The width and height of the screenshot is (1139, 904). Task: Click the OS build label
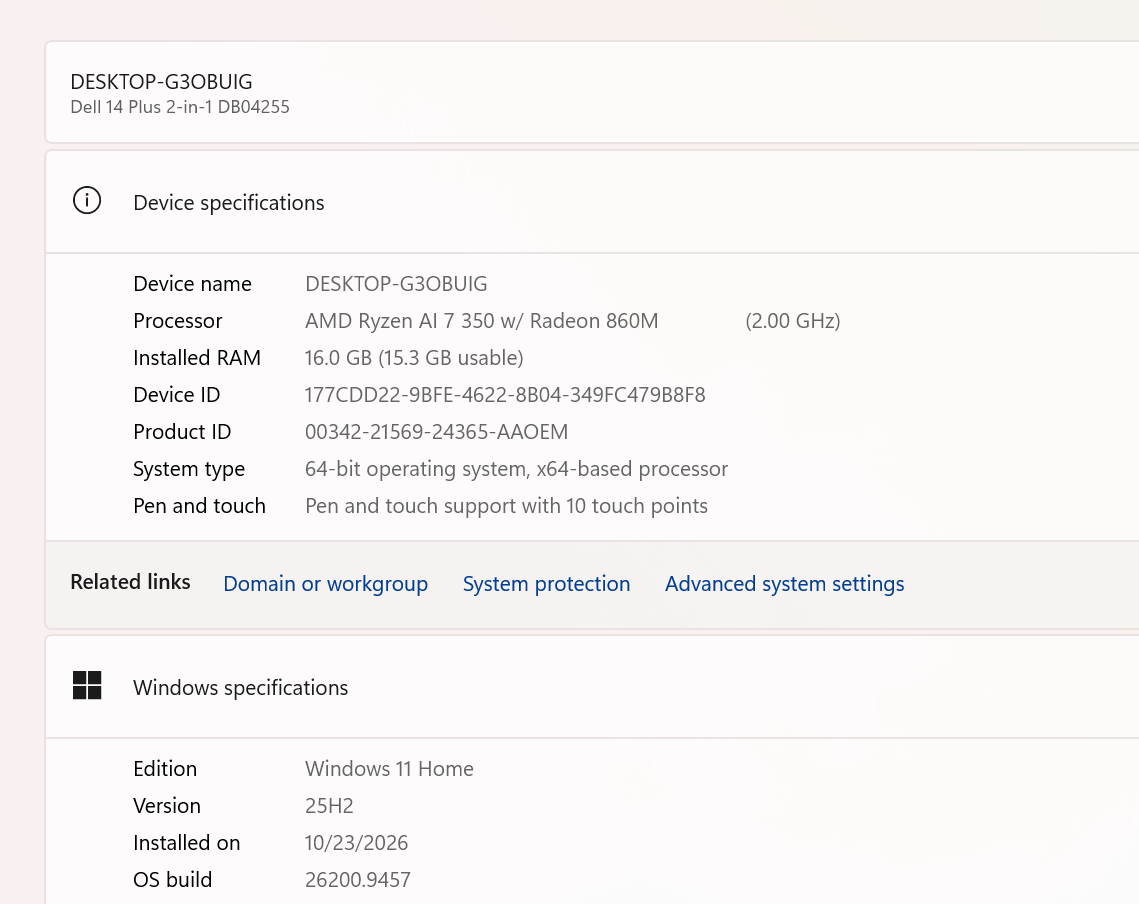pyautogui.click(x=173, y=879)
